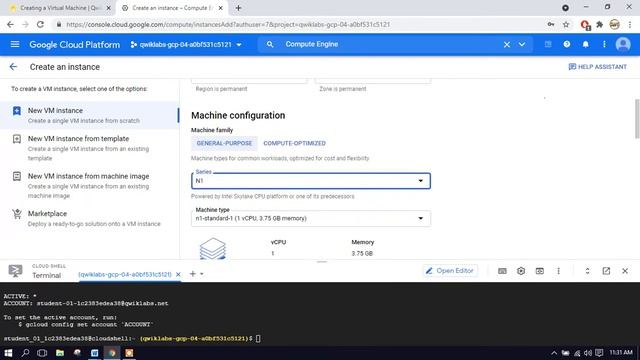This screenshot has width=640, height=360.
Task: Open the Help question mark menu
Action: coord(567,44)
